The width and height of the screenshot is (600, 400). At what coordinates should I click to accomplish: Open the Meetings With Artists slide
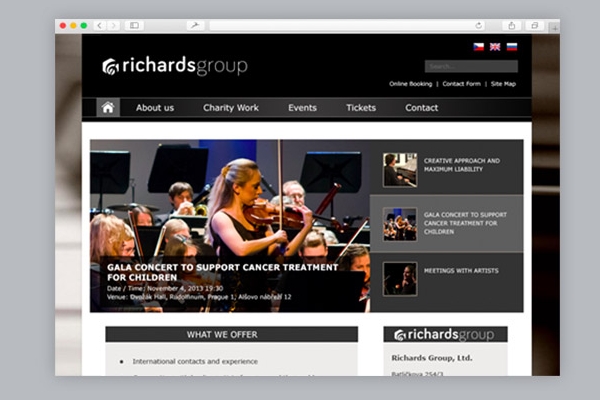coord(447,282)
